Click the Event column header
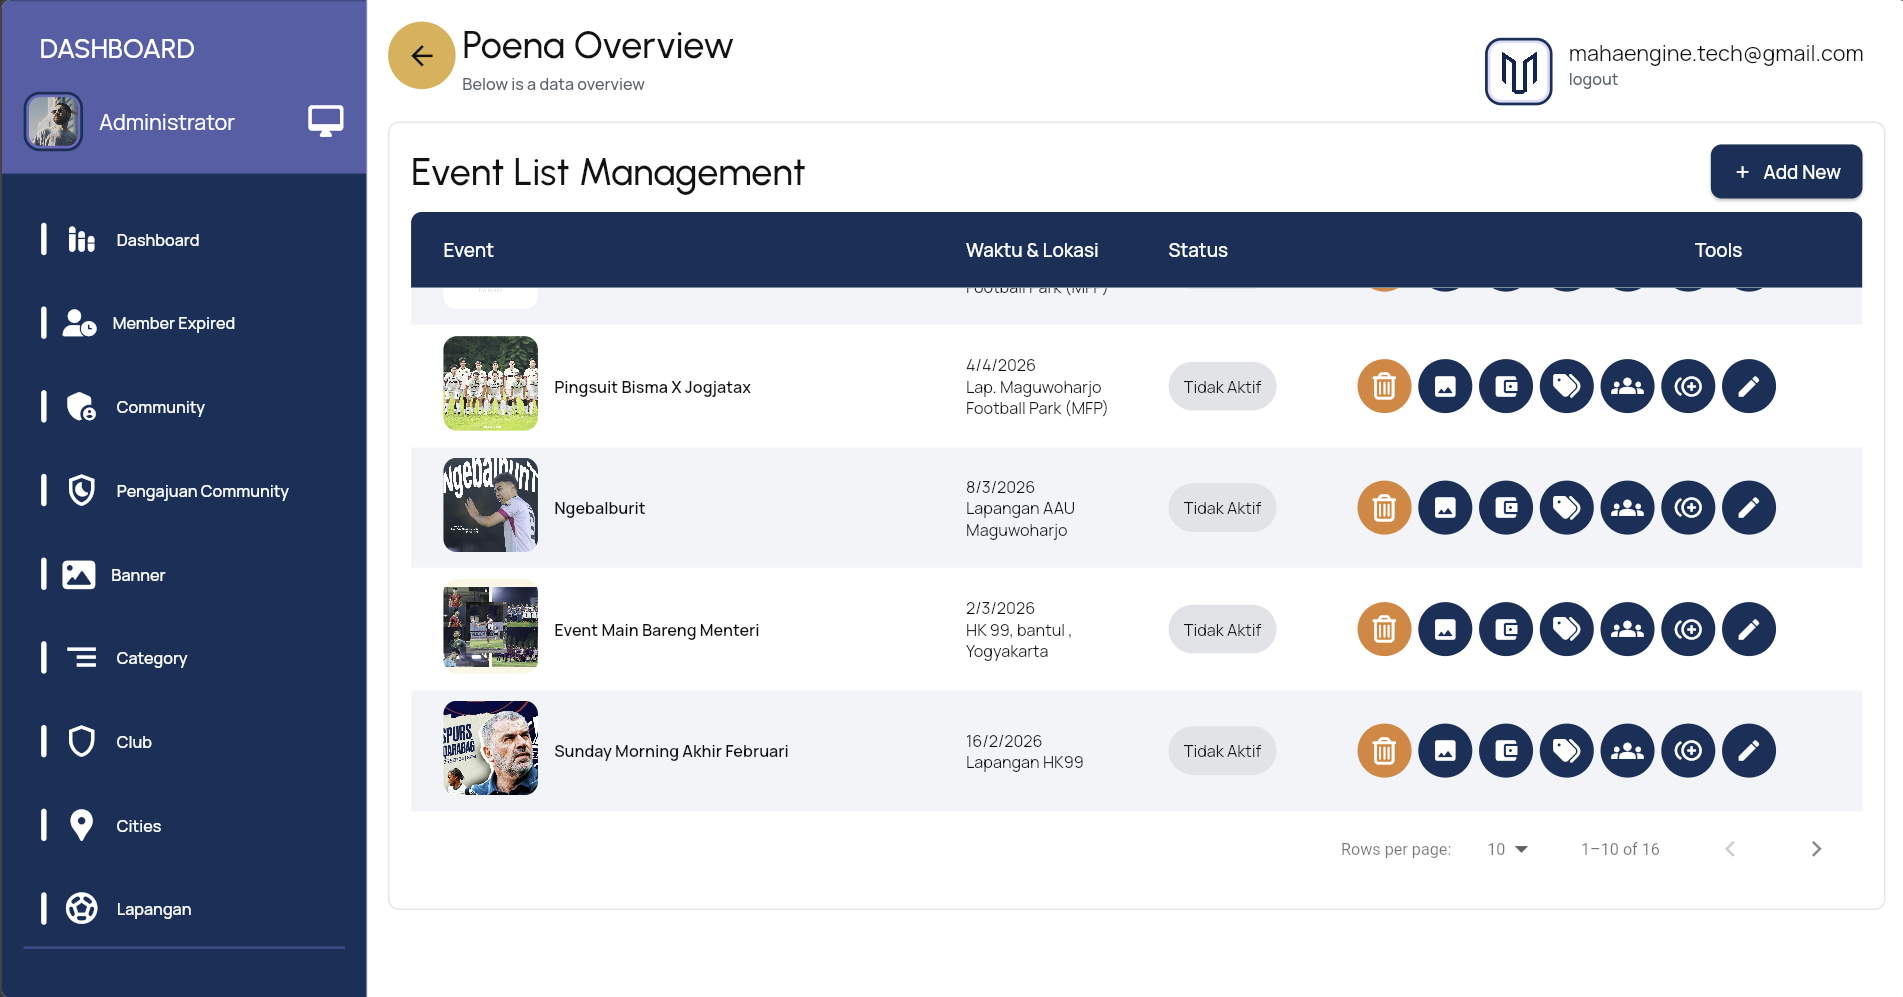This screenshot has height=997, width=1903. click(468, 250)
